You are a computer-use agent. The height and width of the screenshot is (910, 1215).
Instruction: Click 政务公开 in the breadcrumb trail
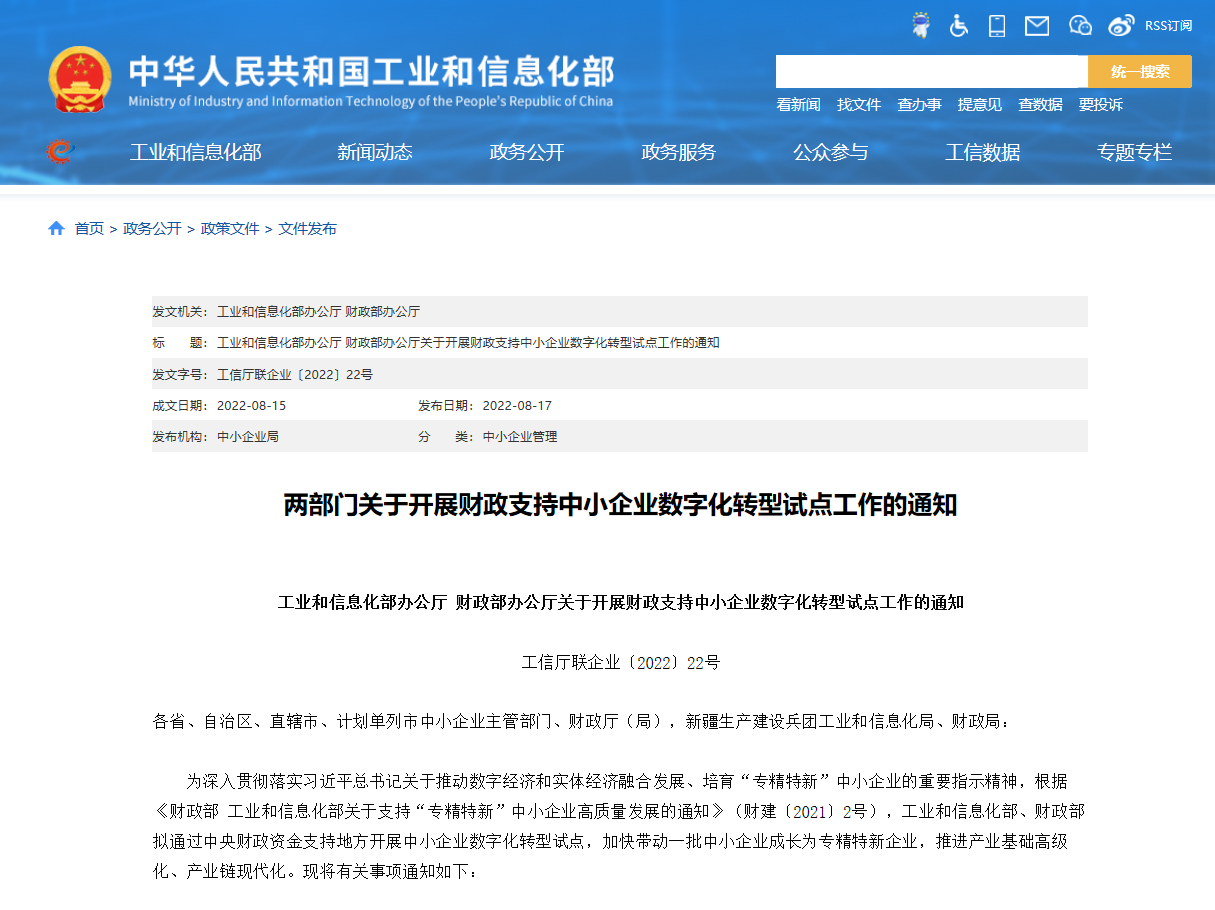[x=152, y=228]
